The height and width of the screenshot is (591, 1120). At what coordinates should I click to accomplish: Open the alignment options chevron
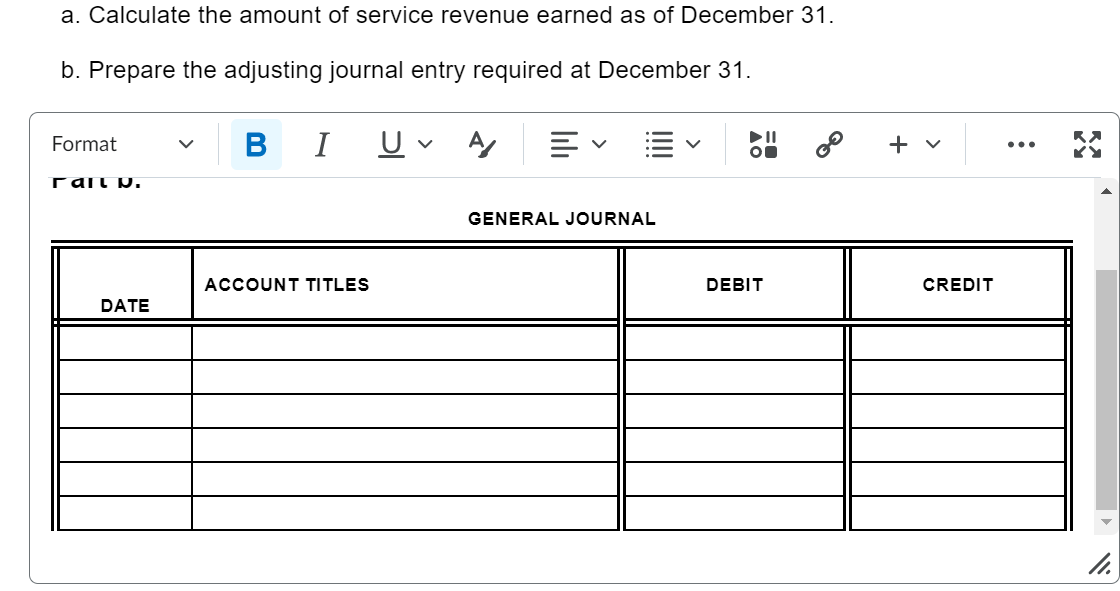597,145
